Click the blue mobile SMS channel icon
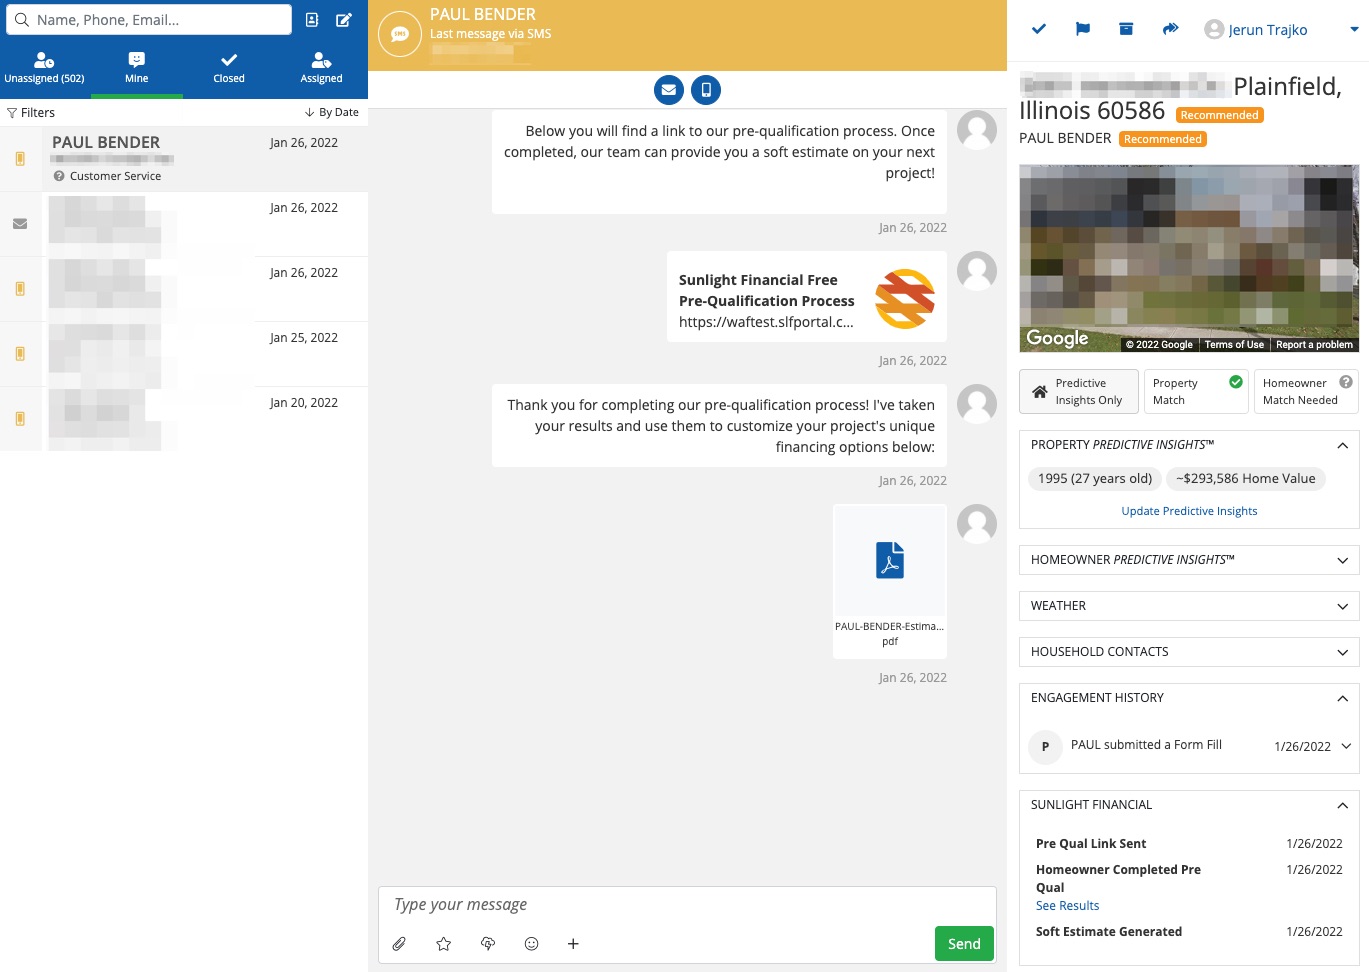The height and width of the screenshot is (972, 1369). tap(706, 90)
